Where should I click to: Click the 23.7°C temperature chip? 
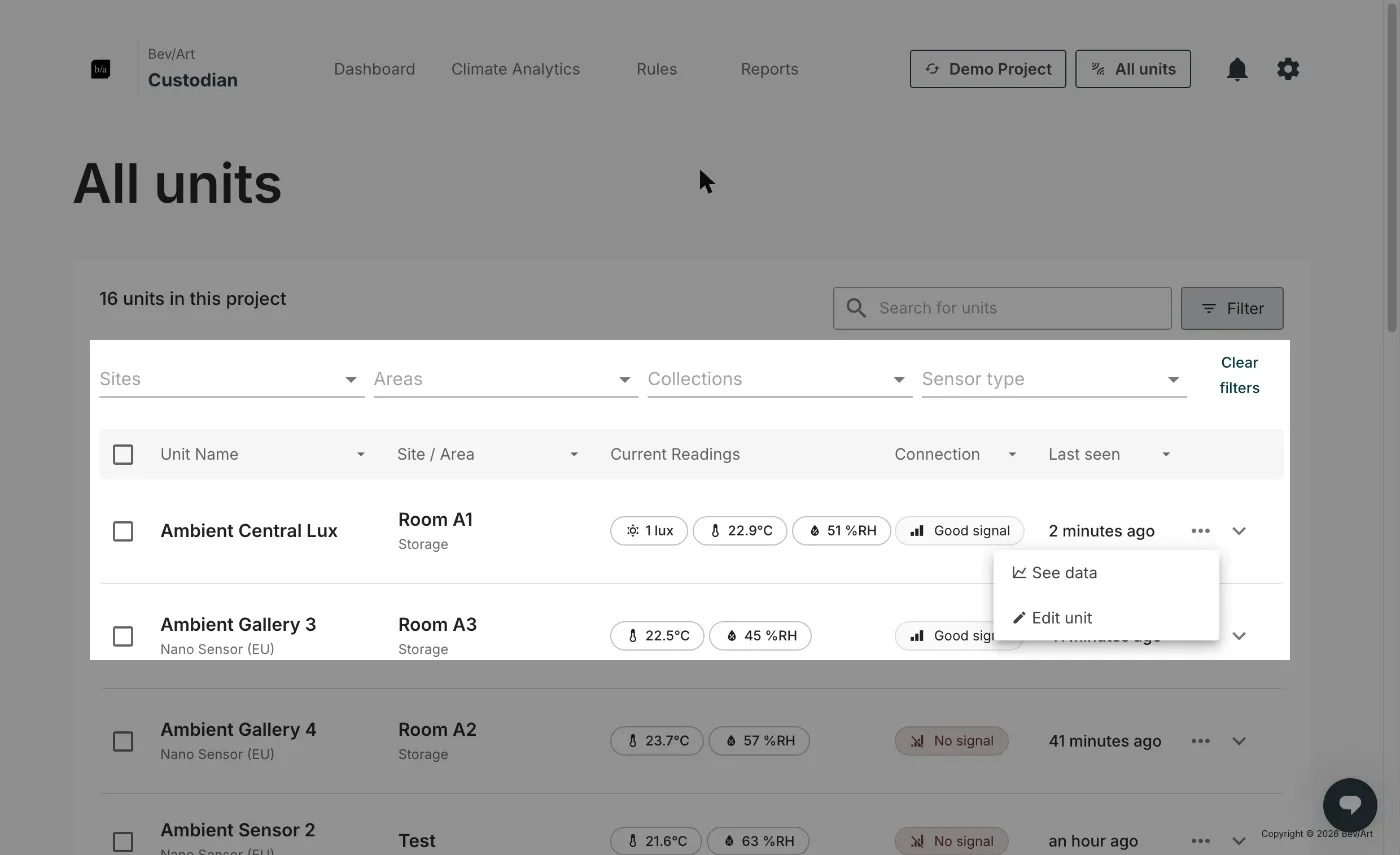[x=657, y=741]
